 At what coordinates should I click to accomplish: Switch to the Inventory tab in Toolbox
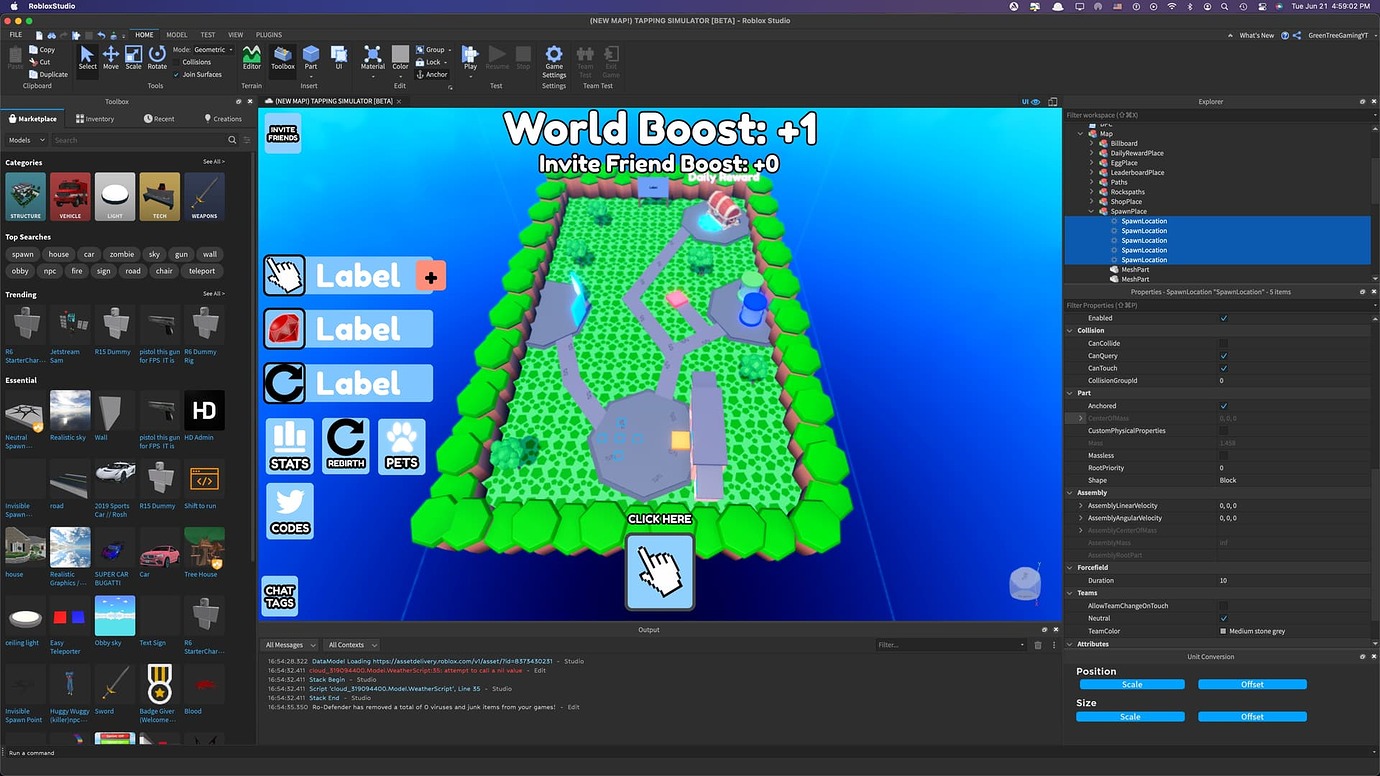click(96, 118)
